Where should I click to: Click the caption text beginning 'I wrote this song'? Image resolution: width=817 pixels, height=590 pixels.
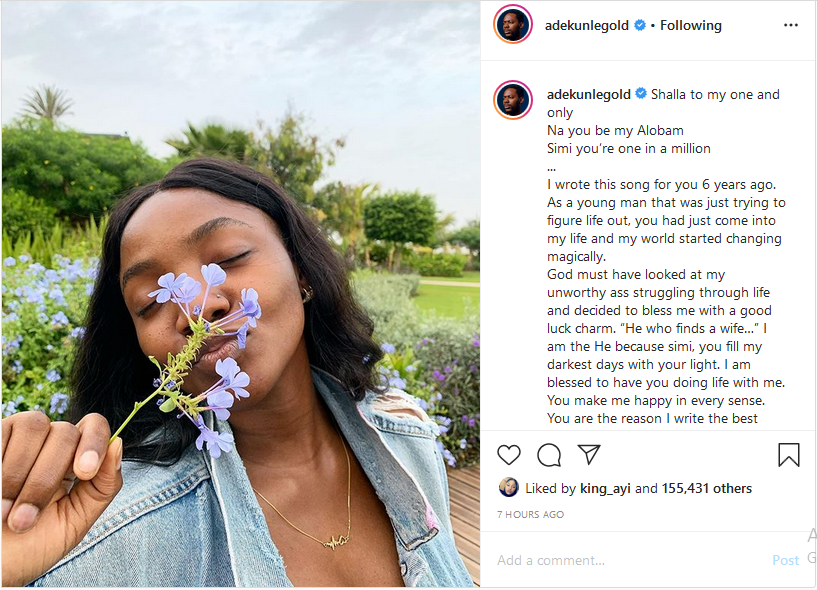(662, 185)
